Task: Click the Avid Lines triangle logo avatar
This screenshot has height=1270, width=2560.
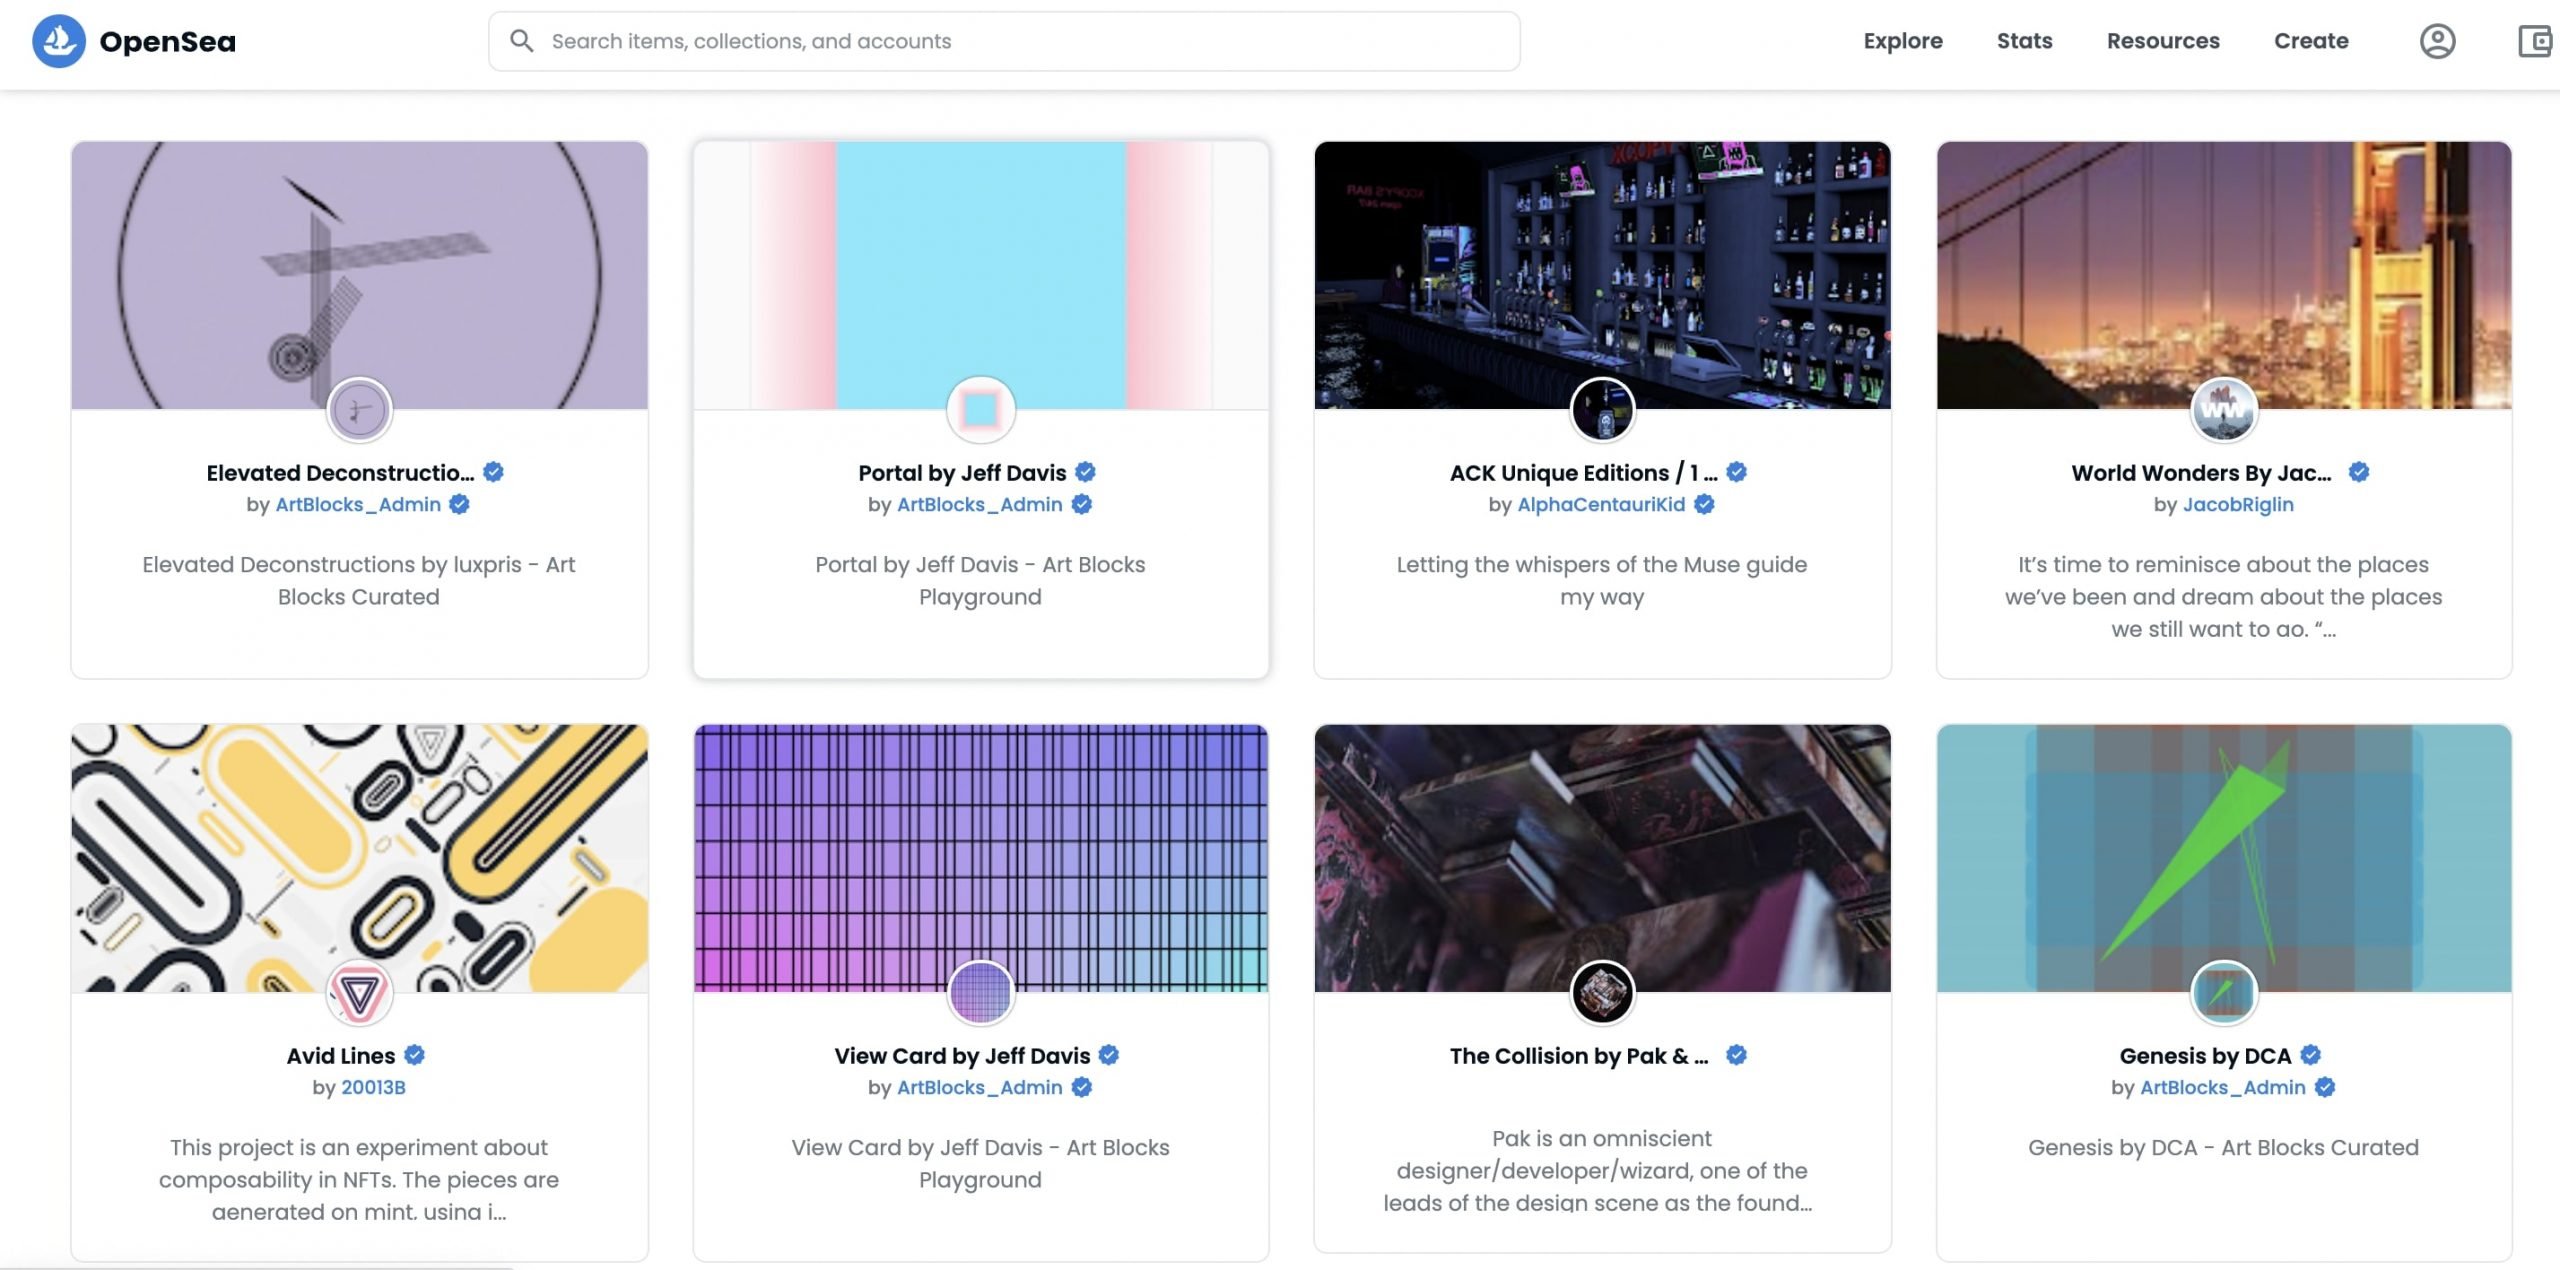Action: [x=359, y=992]
